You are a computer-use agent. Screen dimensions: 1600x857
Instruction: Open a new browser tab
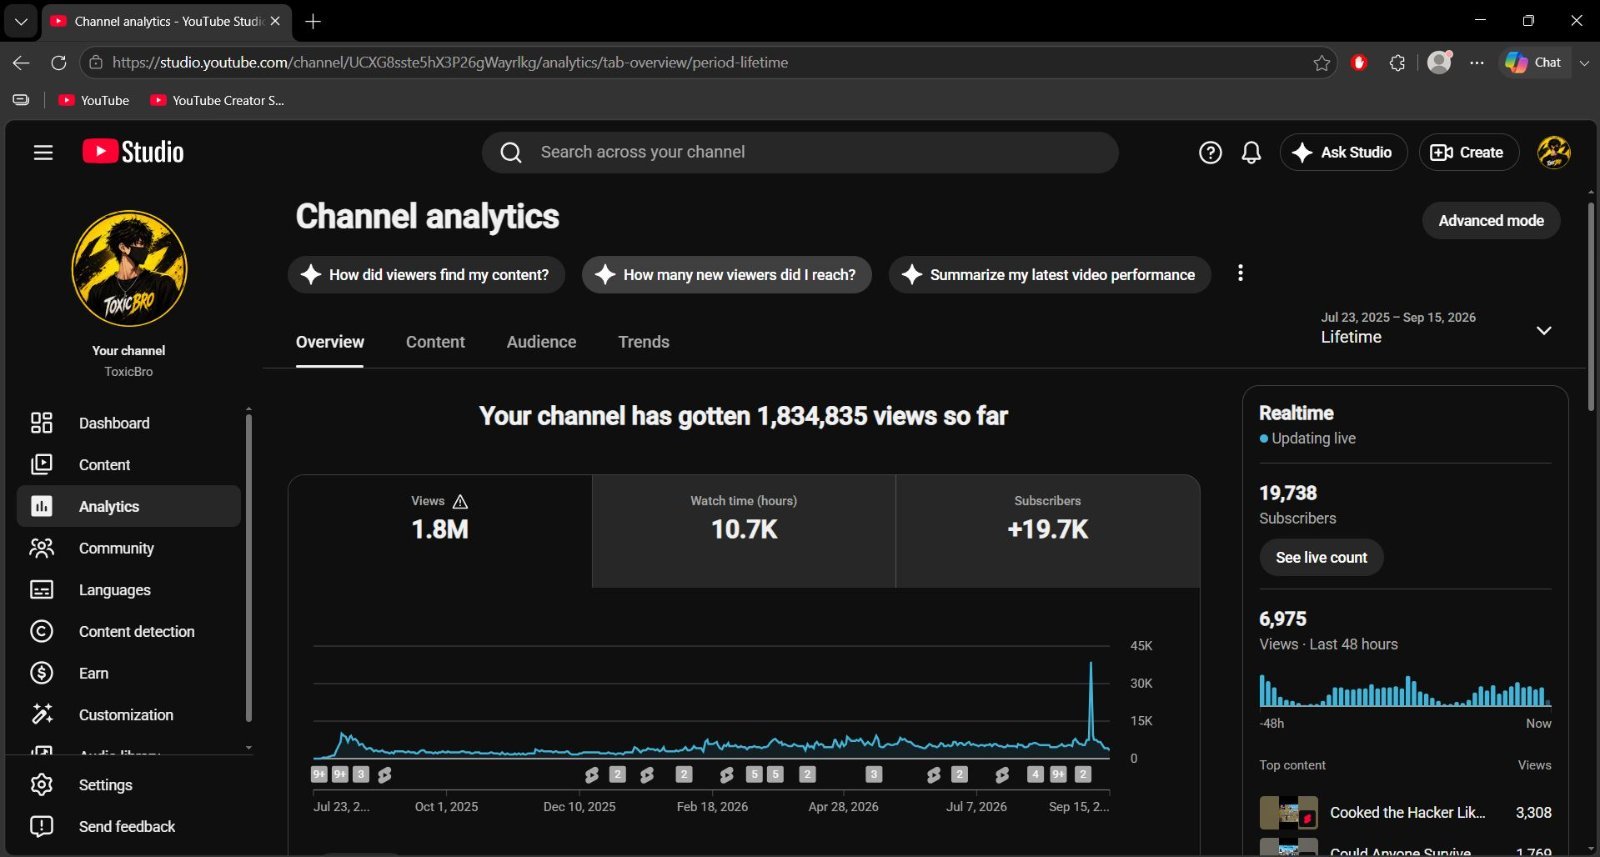(313, 21)
